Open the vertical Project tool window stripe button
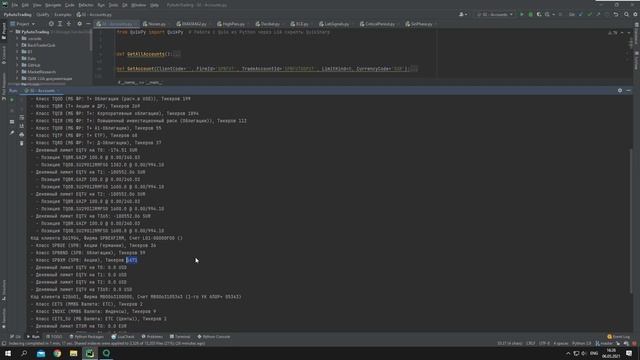Screen dimensions: 640x360 click(4, 30)
